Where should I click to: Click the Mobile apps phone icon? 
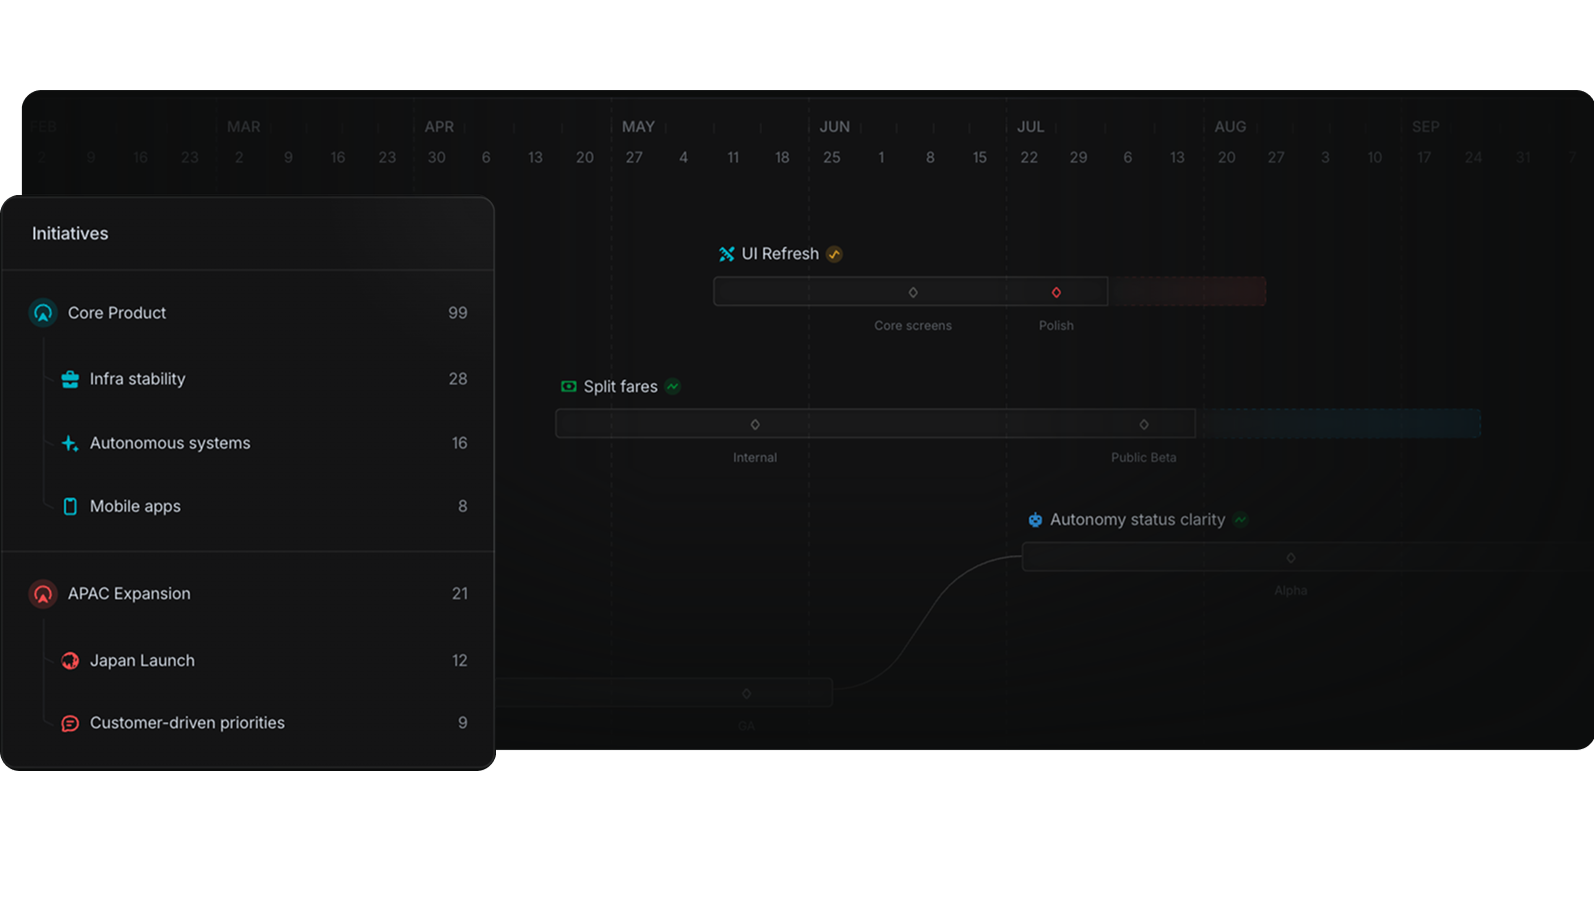point(70,507)
